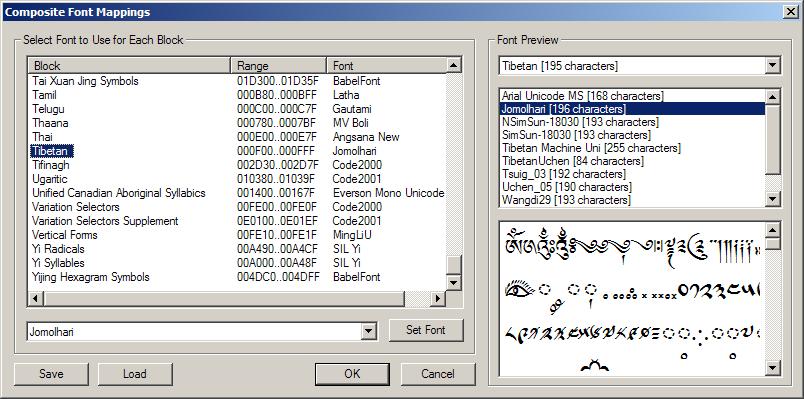Click the Latha font cell for Tamil

point(346,95)
